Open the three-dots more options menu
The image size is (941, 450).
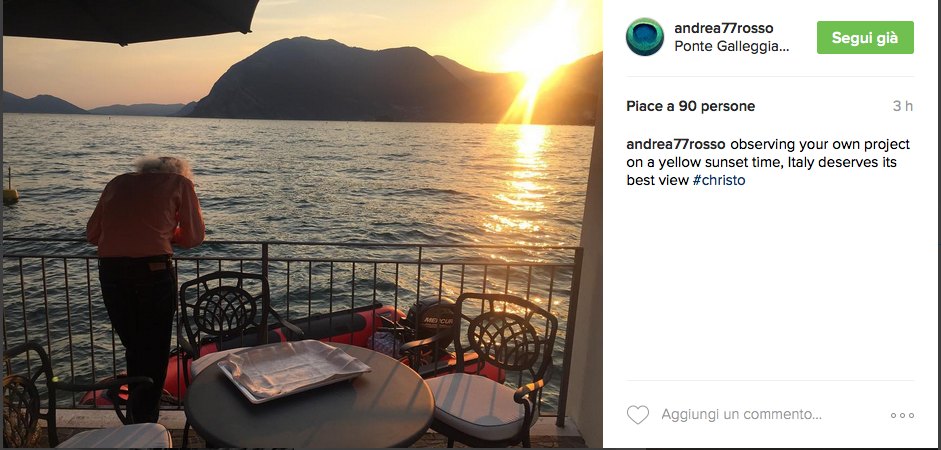(902, 415)
